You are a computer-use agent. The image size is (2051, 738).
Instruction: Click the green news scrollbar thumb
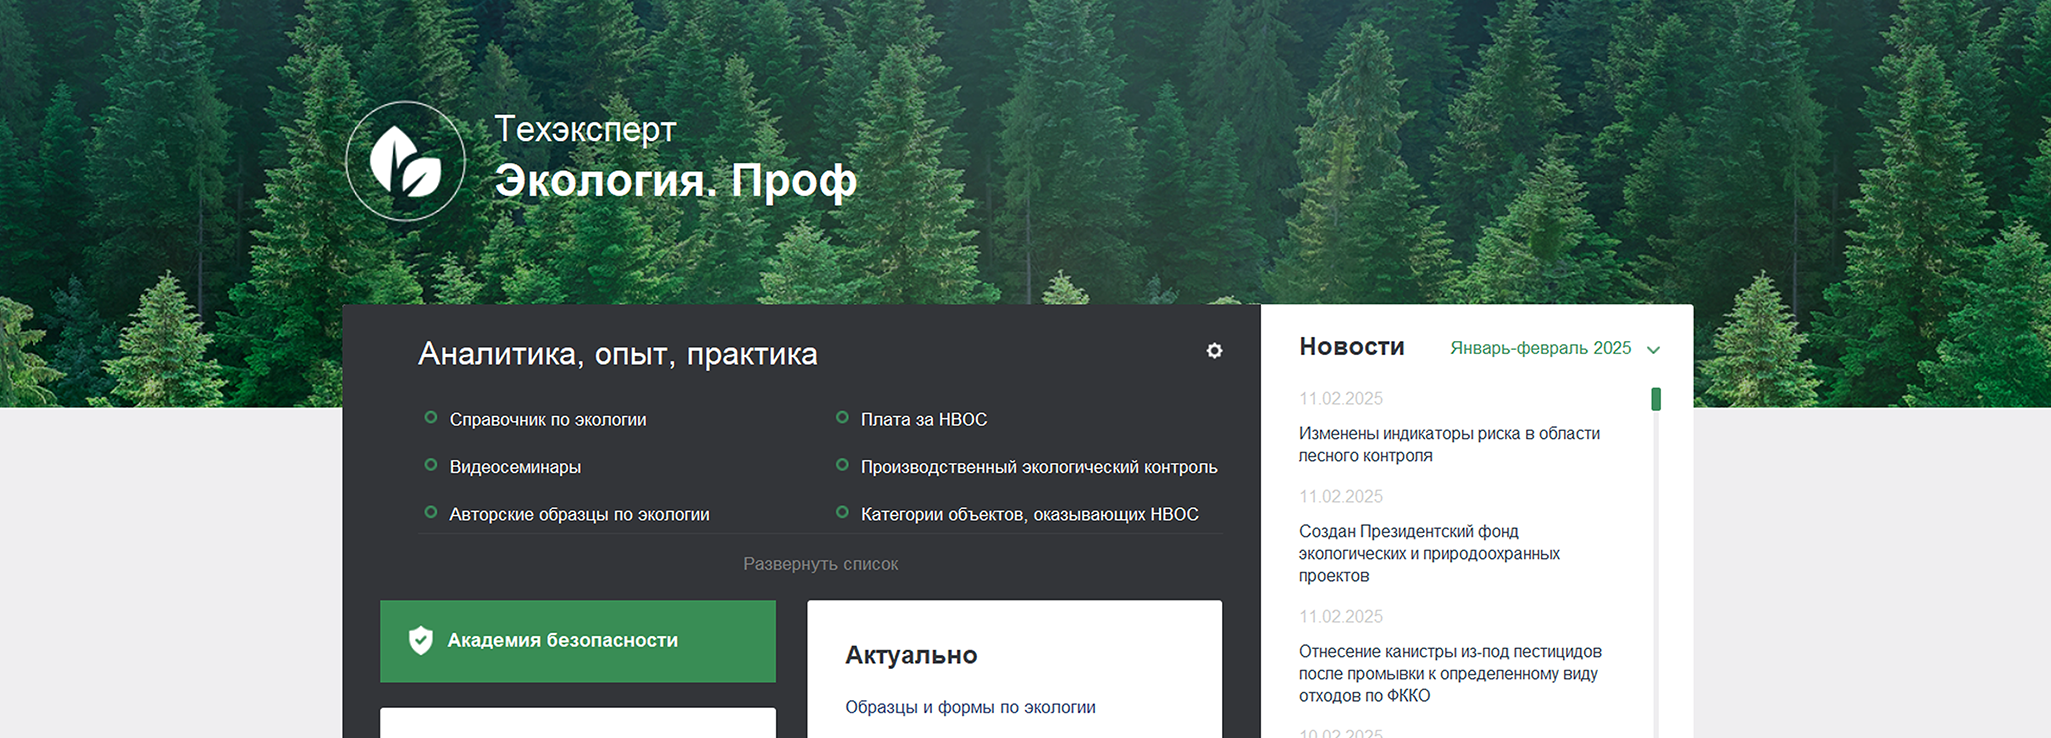click(x=1656, y=399)
